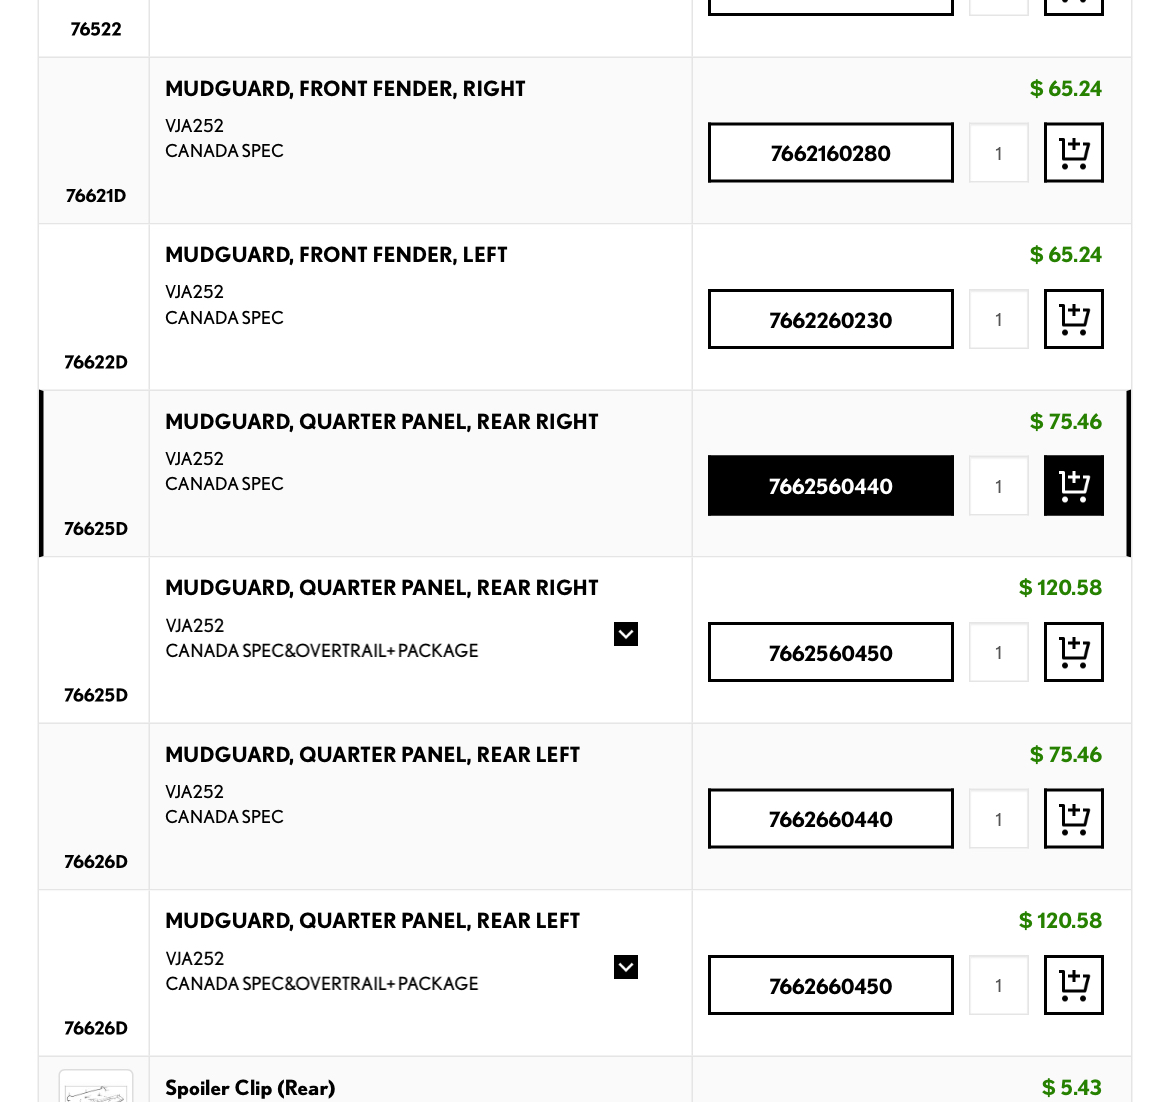Open part number 7662260230 button
The image size is (1170, 1102).
[830, 319]
